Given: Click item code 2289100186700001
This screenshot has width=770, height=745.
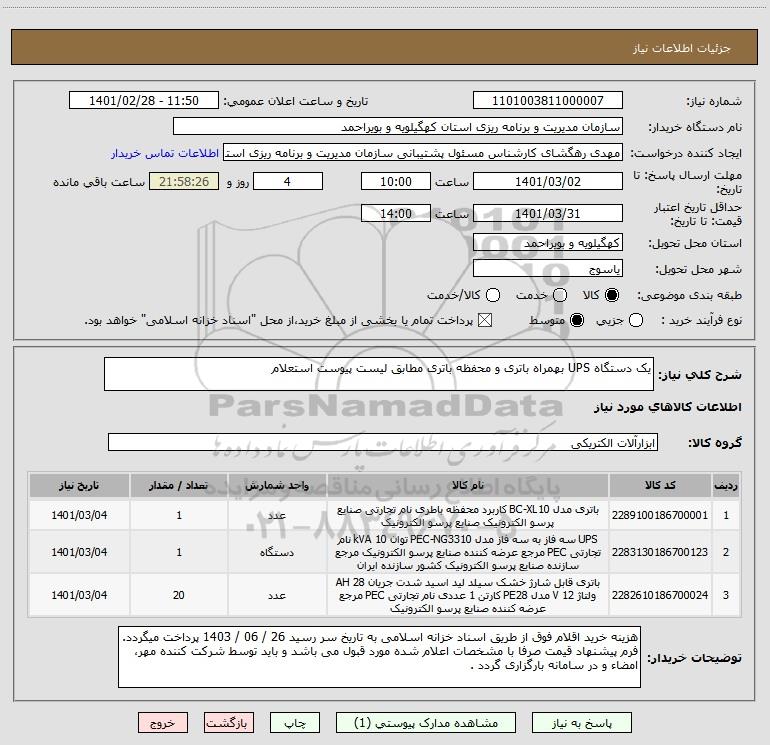Looking at the screenshot, I should [660, 515].
